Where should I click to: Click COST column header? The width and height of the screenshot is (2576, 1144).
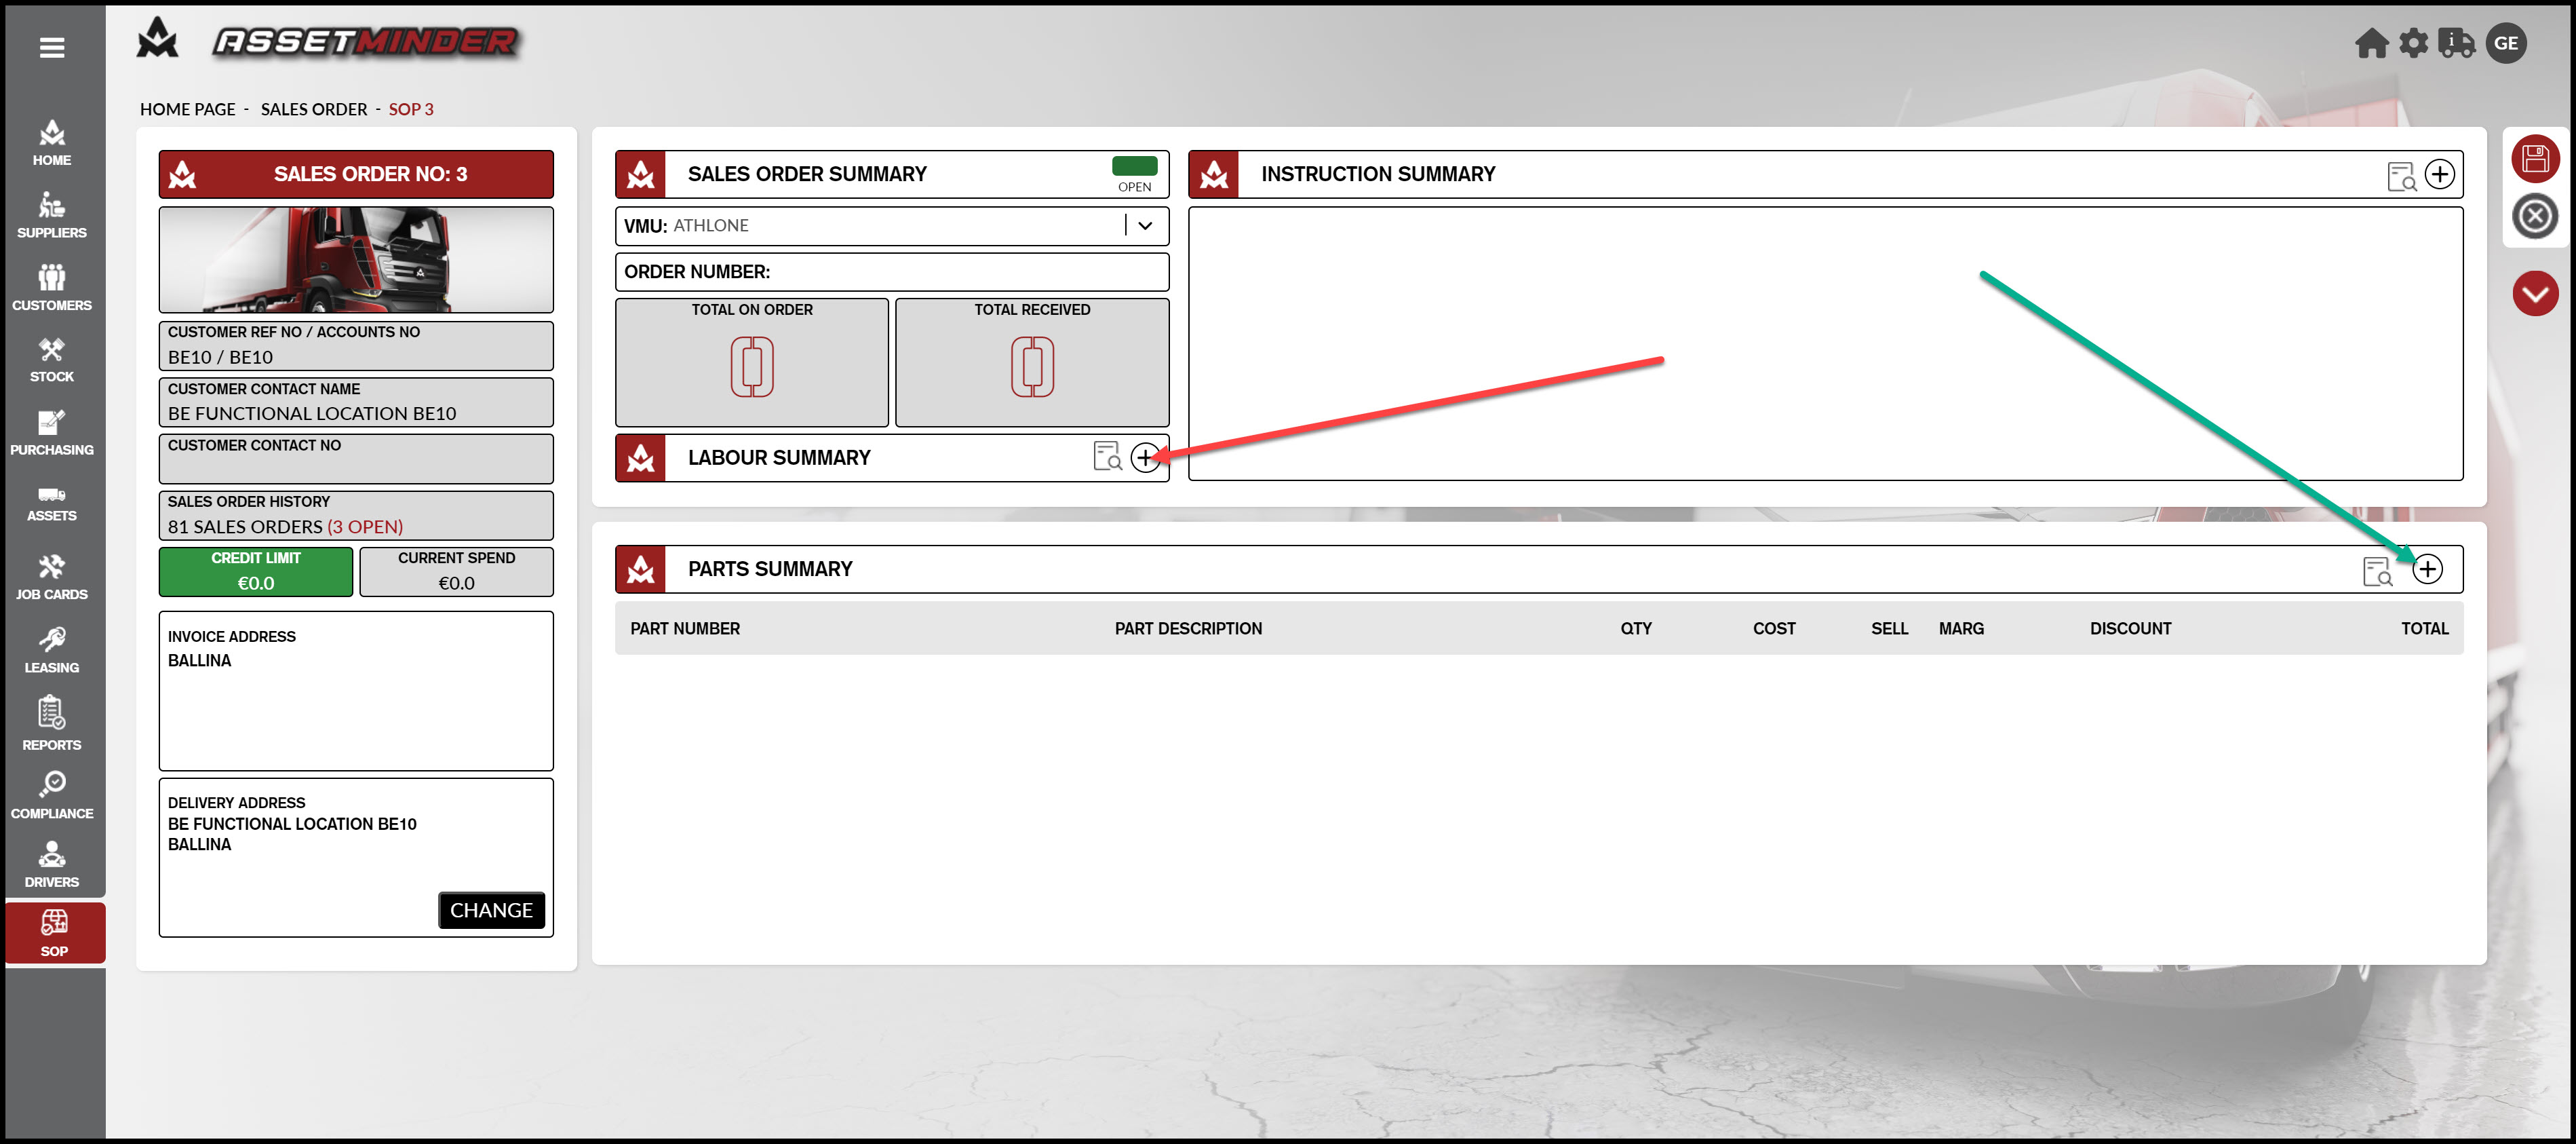coord(1774,629)
